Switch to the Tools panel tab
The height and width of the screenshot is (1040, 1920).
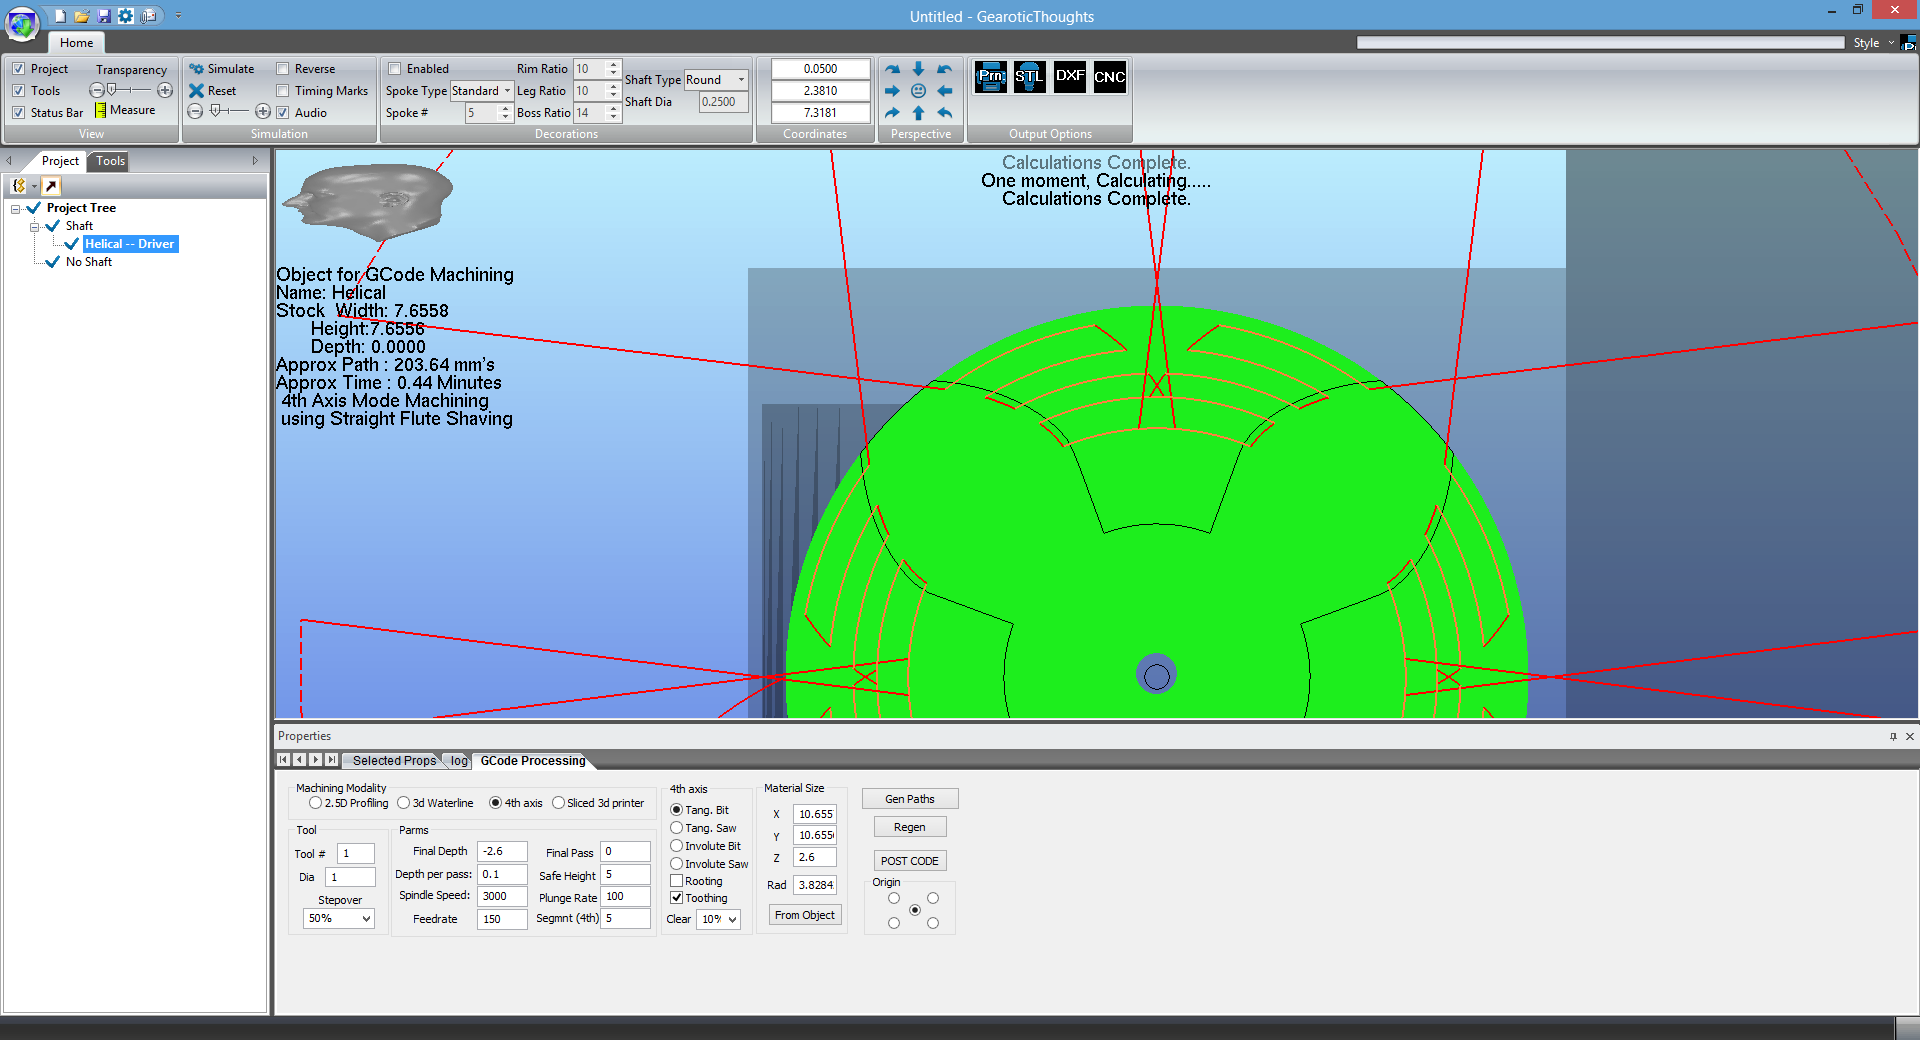pos(110,161)
